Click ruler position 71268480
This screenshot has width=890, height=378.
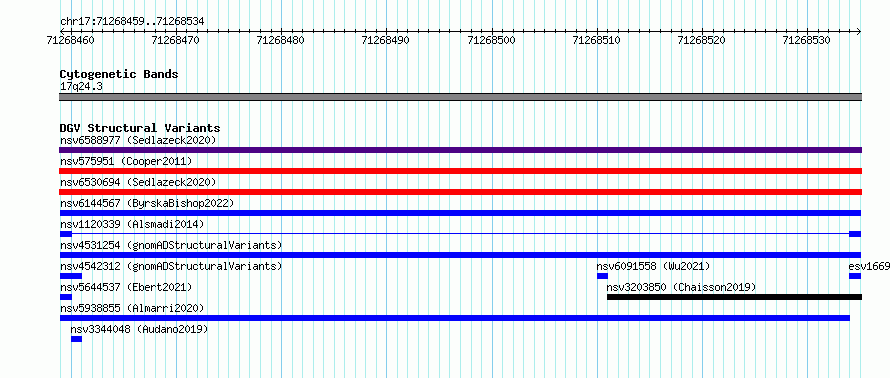tap(281, 40)
